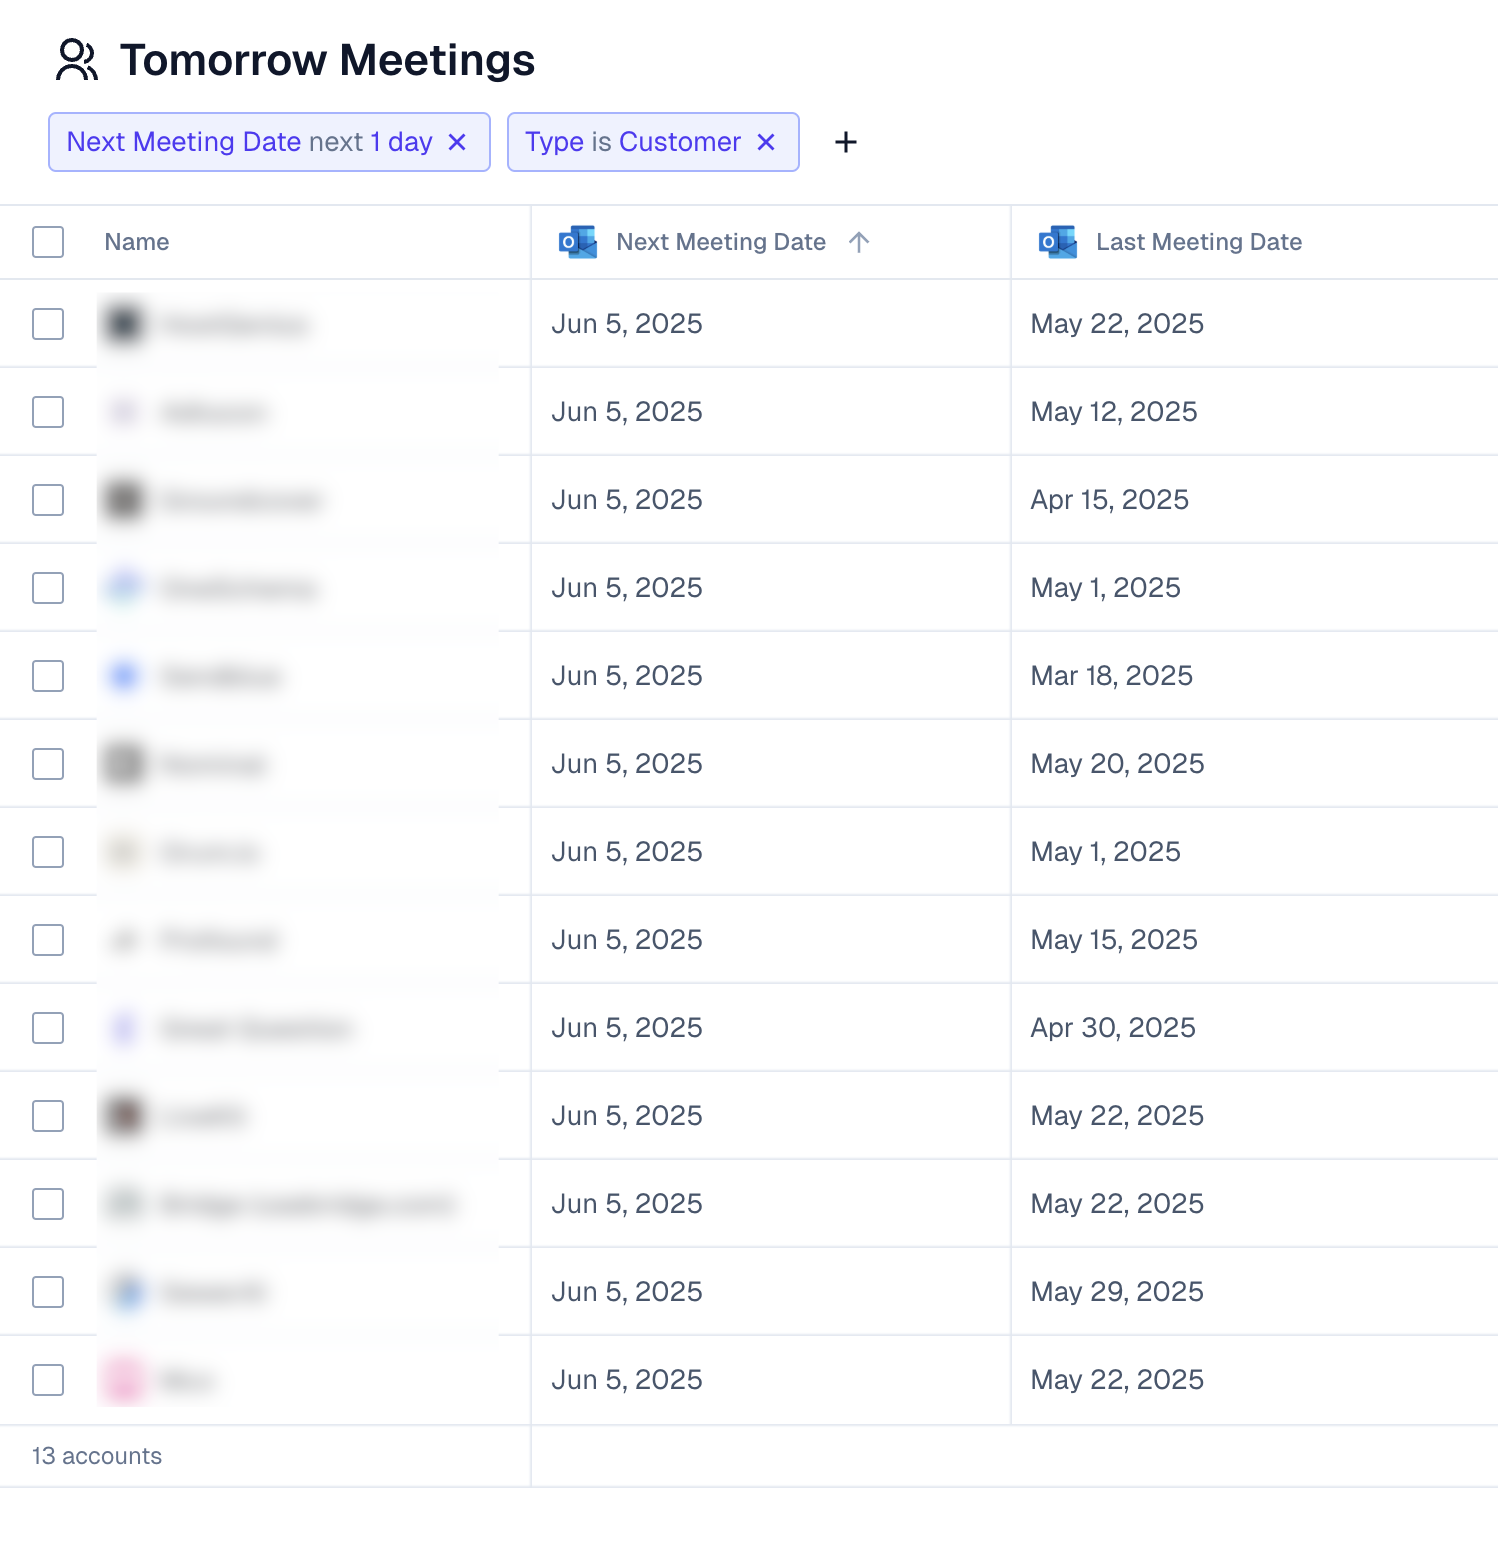Toggle the ascending sort arrow on Next Meeting Date
This screenshot has width=1498, height=1548.
coord(859,242)
